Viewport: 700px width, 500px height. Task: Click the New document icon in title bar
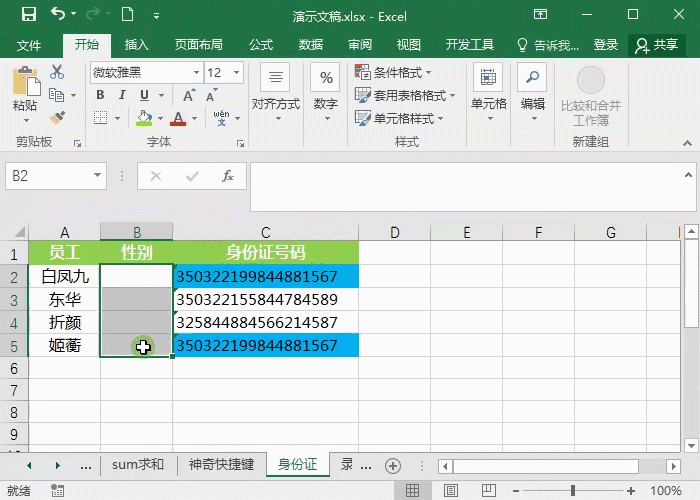128,14
